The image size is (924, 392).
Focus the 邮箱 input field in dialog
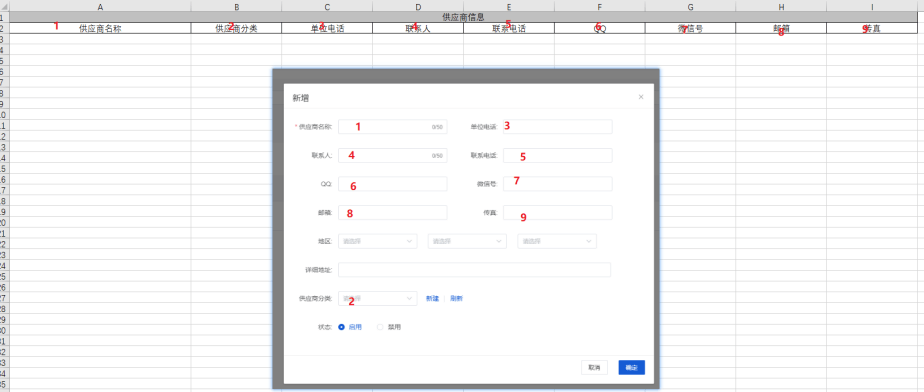pyautogui.click(x=392, y=212)
